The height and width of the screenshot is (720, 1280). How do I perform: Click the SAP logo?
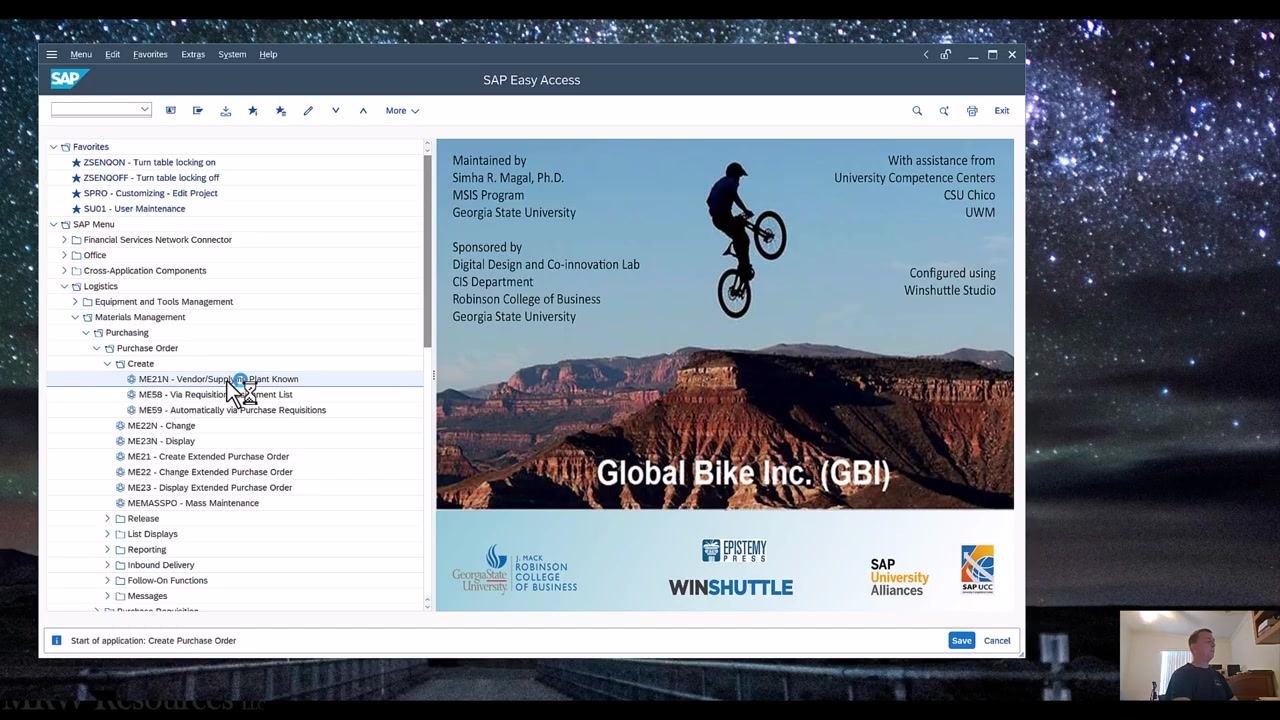(69, 79)
